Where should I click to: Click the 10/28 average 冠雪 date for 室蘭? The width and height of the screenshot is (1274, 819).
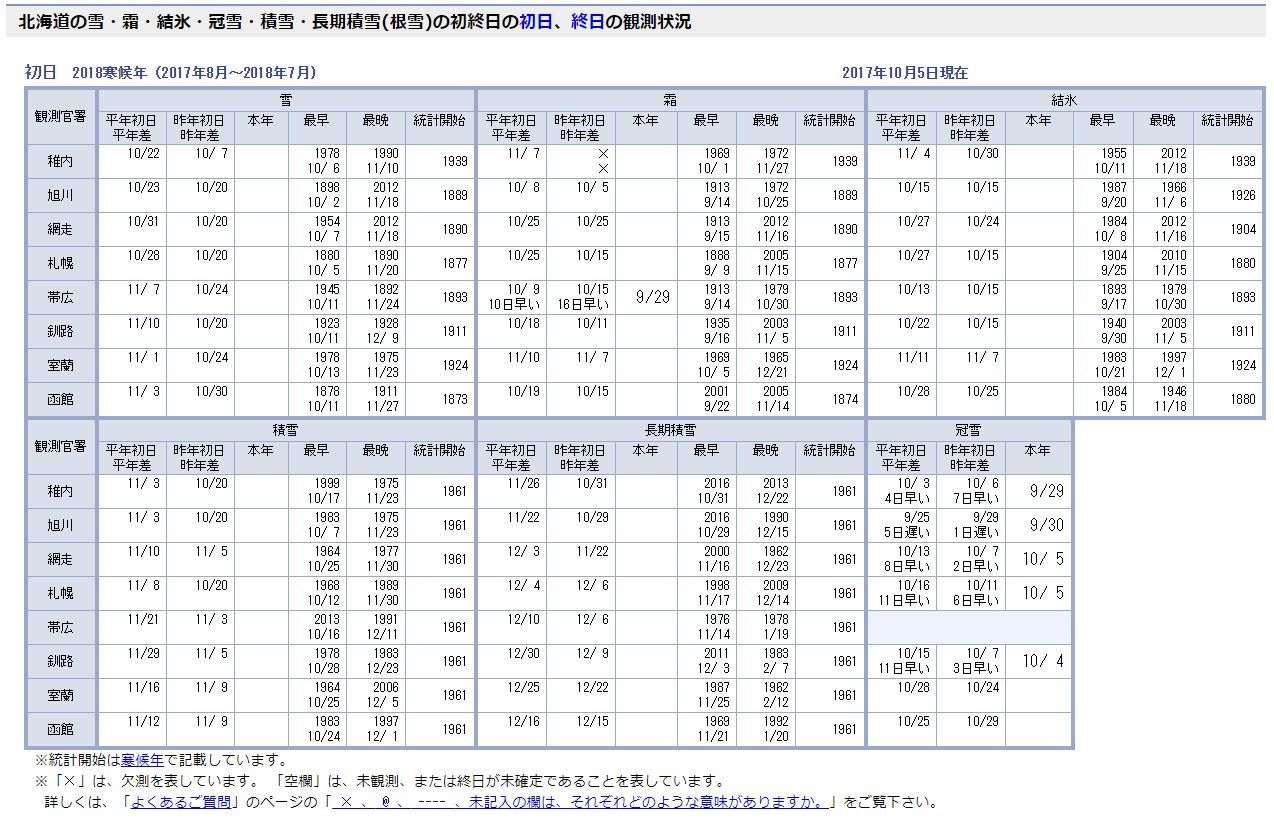tap(913, 688)
